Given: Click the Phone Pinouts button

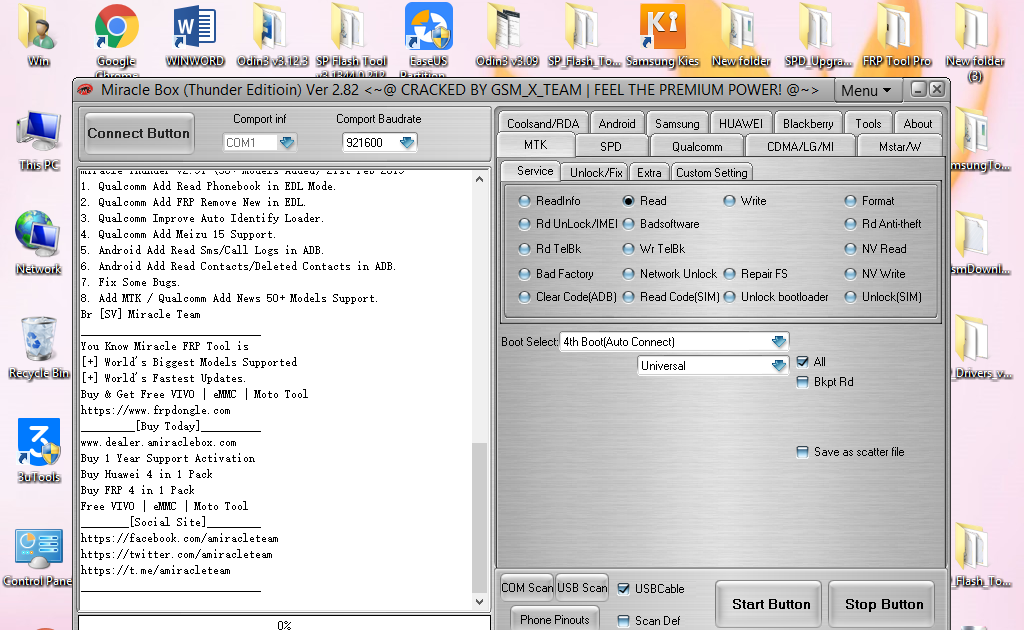Looking at the screenshot, I should coord(554,620).
